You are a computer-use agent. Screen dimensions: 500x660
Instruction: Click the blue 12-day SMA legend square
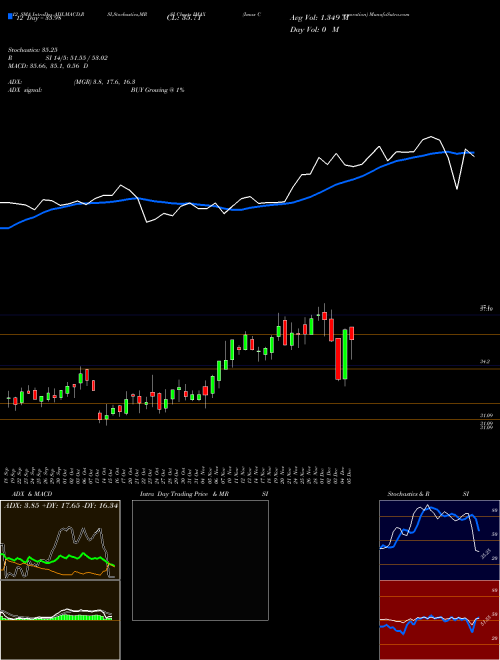point(10,16)
